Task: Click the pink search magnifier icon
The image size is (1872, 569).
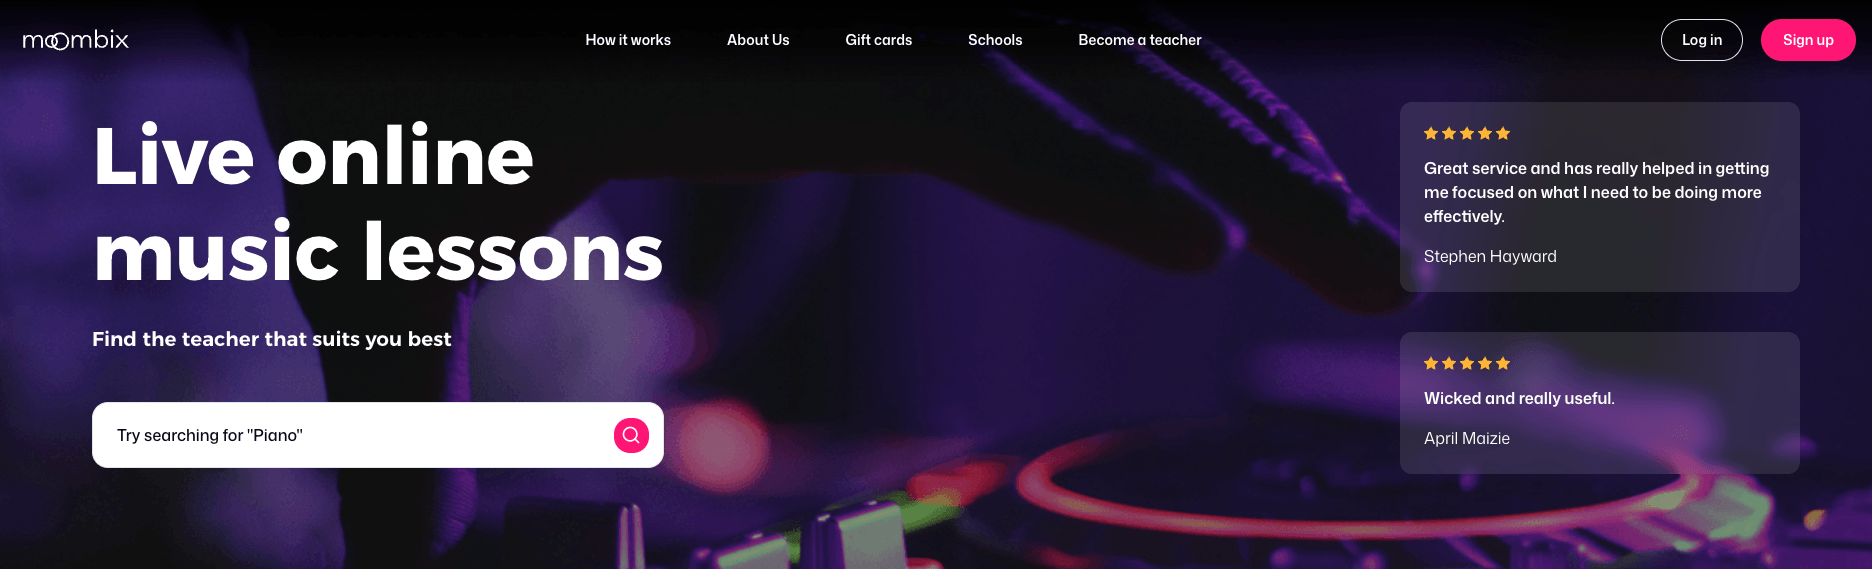Action: pos(631,435)
